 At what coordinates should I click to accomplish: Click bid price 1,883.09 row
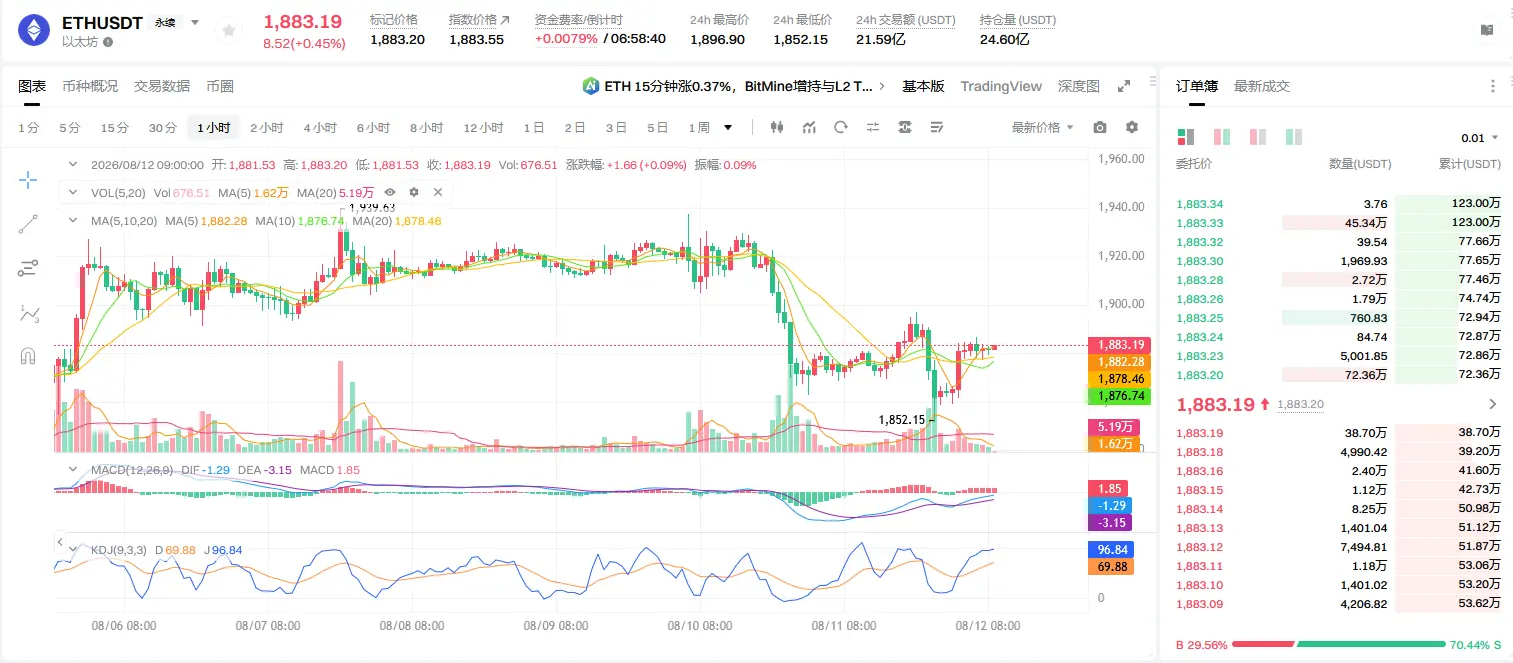tap(1338, 604)
